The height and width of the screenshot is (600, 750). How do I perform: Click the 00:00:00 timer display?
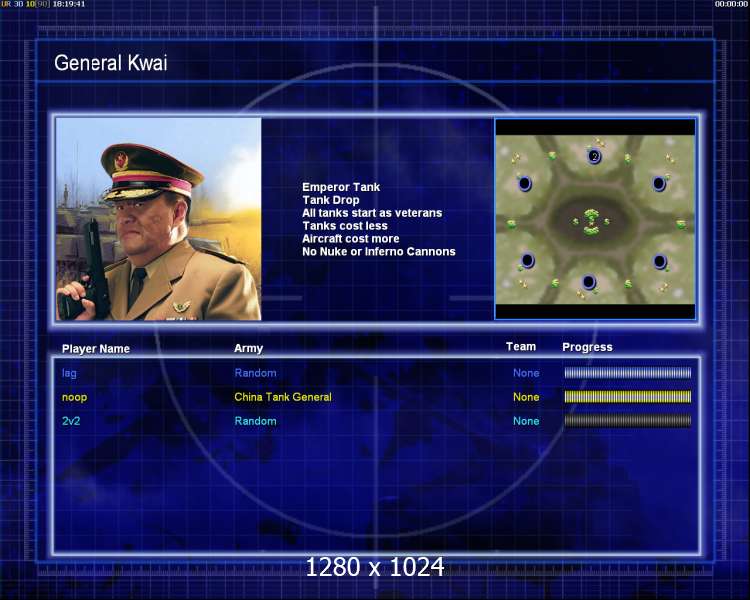(731, 4)
